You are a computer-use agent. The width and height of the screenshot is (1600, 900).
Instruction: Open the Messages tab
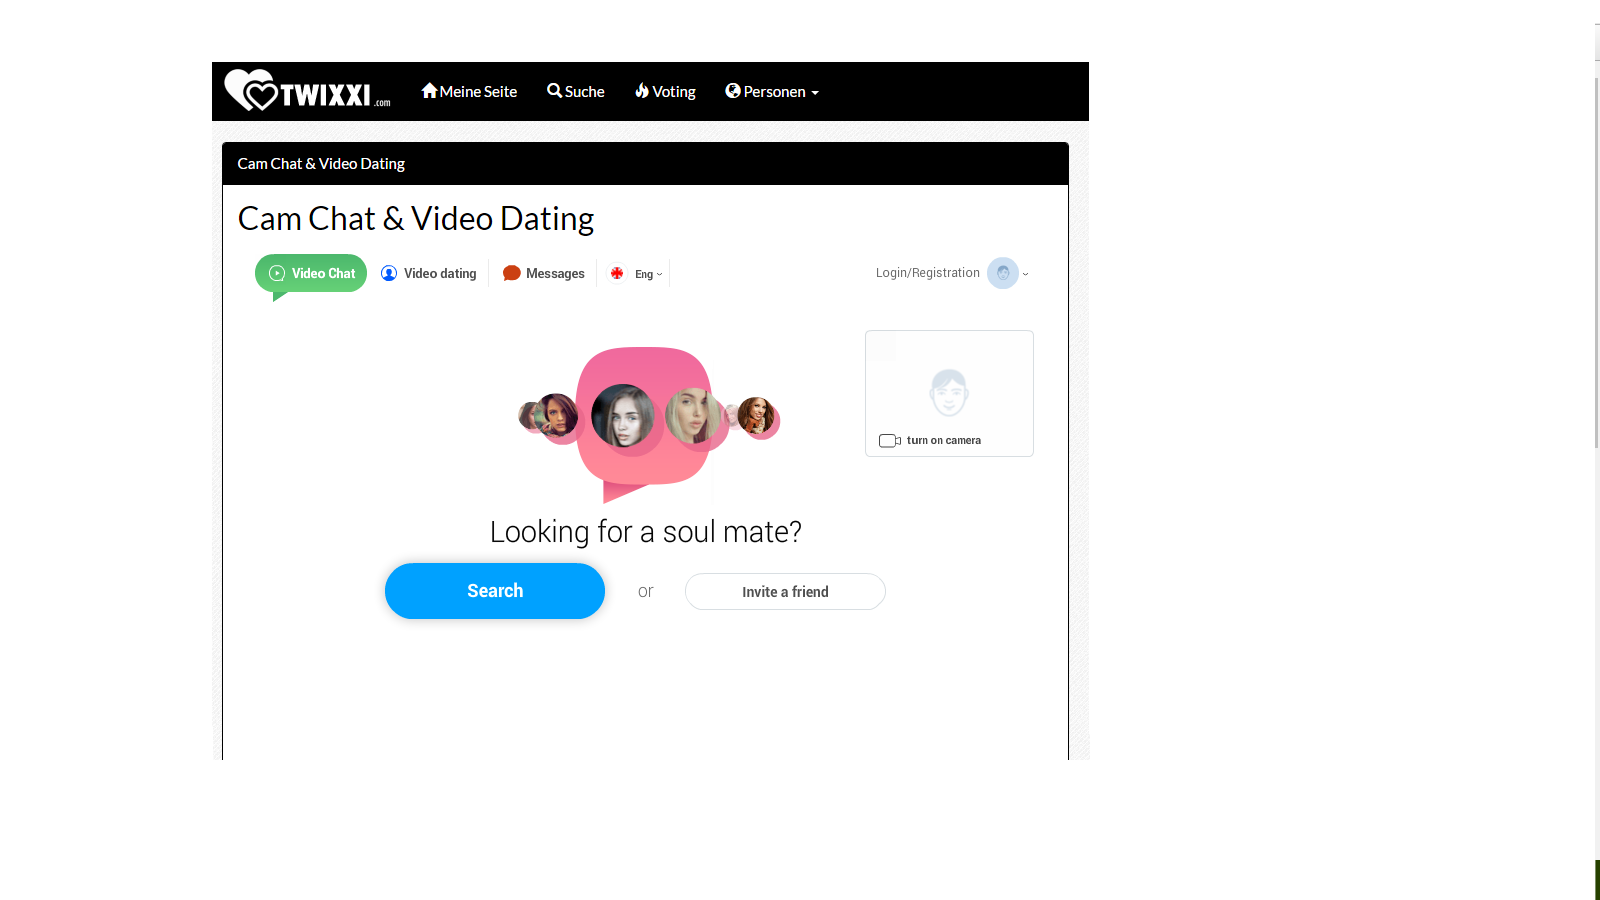point(544,273)
